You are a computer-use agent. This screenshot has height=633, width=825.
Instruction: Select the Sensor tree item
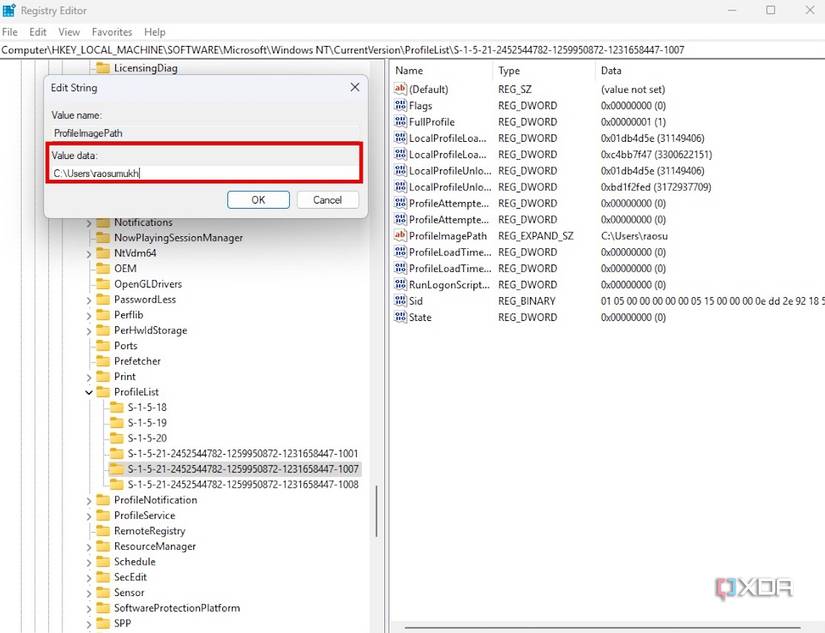[x=129, y=592]
